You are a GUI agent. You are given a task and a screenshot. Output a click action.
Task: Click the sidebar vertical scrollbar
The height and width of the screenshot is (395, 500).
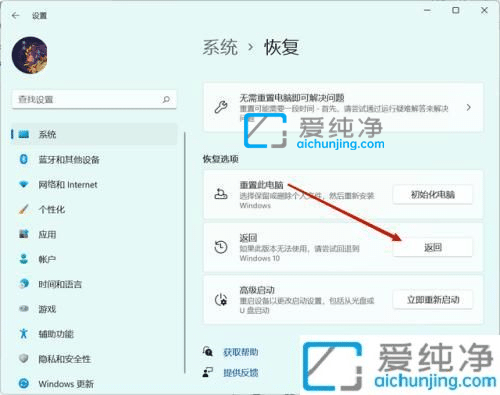(x=185, y=253)
